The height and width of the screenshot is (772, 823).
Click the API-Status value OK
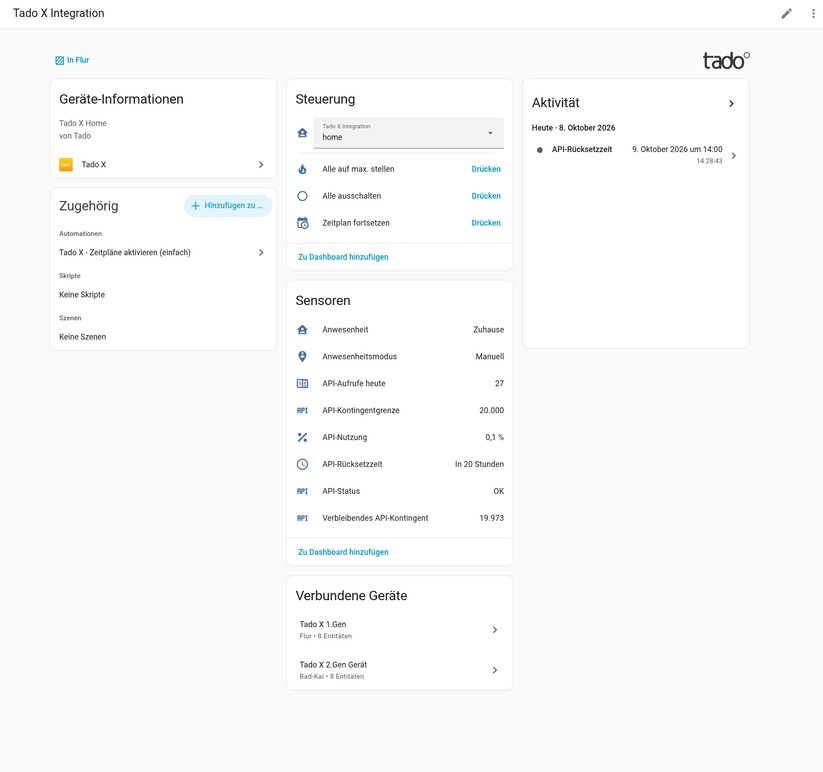[x=499, y=491]
